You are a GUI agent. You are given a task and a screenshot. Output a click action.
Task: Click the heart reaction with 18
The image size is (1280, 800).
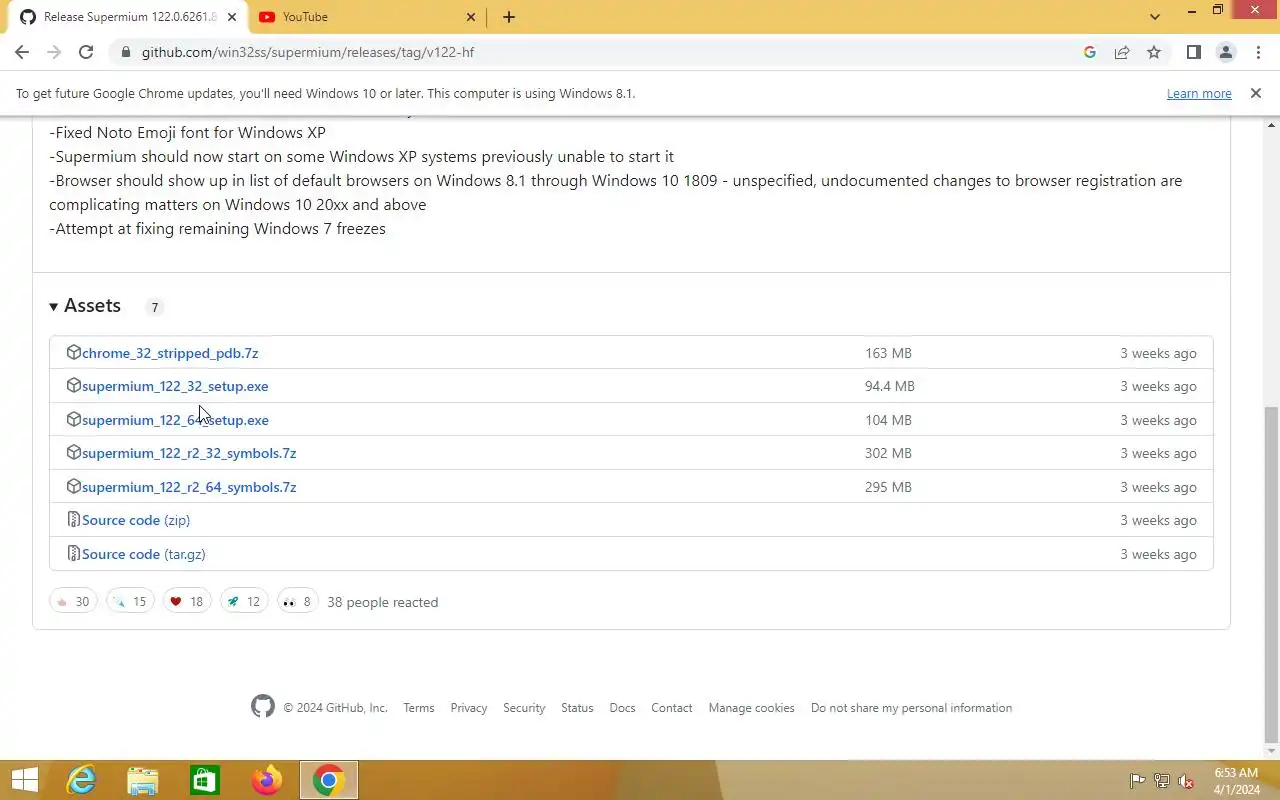tap(187, 601)
